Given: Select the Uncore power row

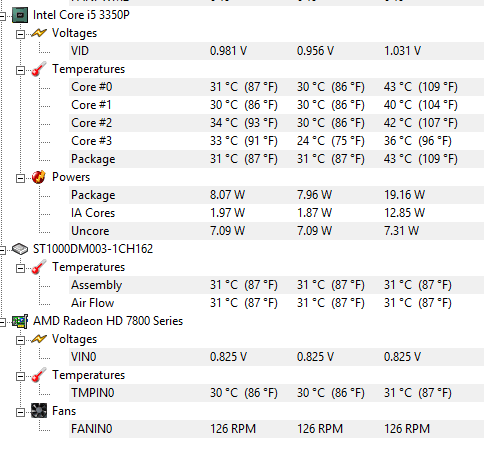Looking at the screenshot, I should [276, 231].
